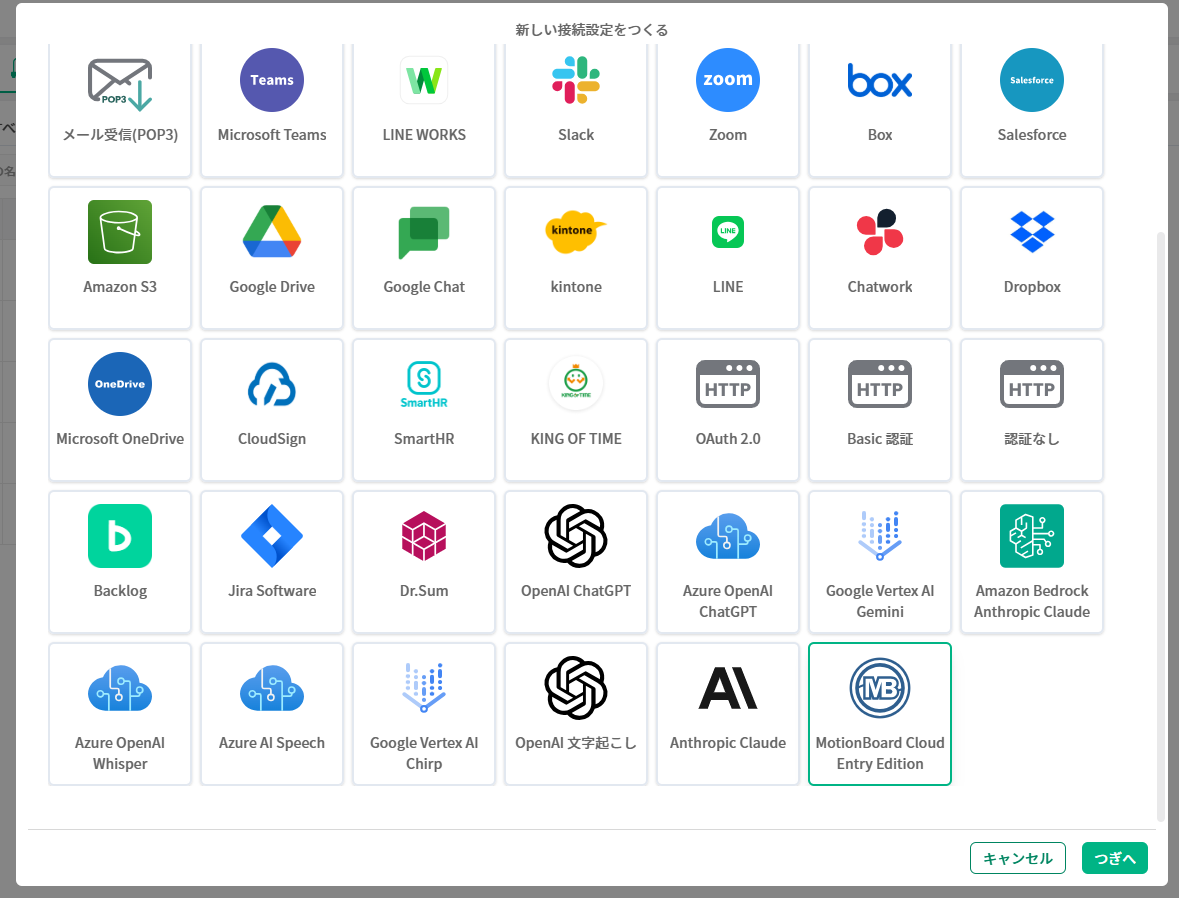The image size is (1179, 898).
Task: Select the MotionBoard Cloud Entry Edition tile
Action: (x=880, y=714)
